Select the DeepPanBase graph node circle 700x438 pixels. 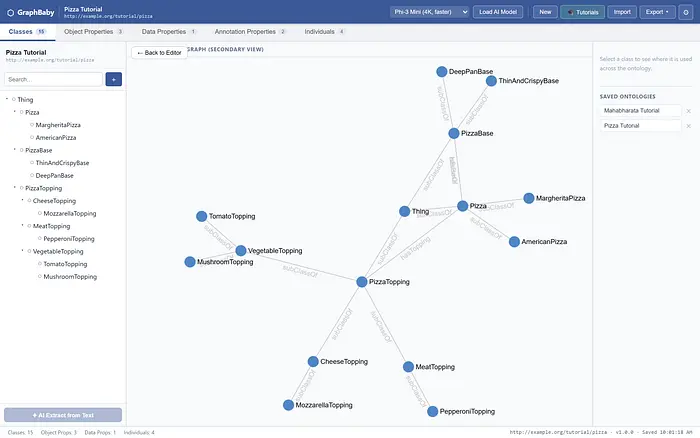click(442, 71)
